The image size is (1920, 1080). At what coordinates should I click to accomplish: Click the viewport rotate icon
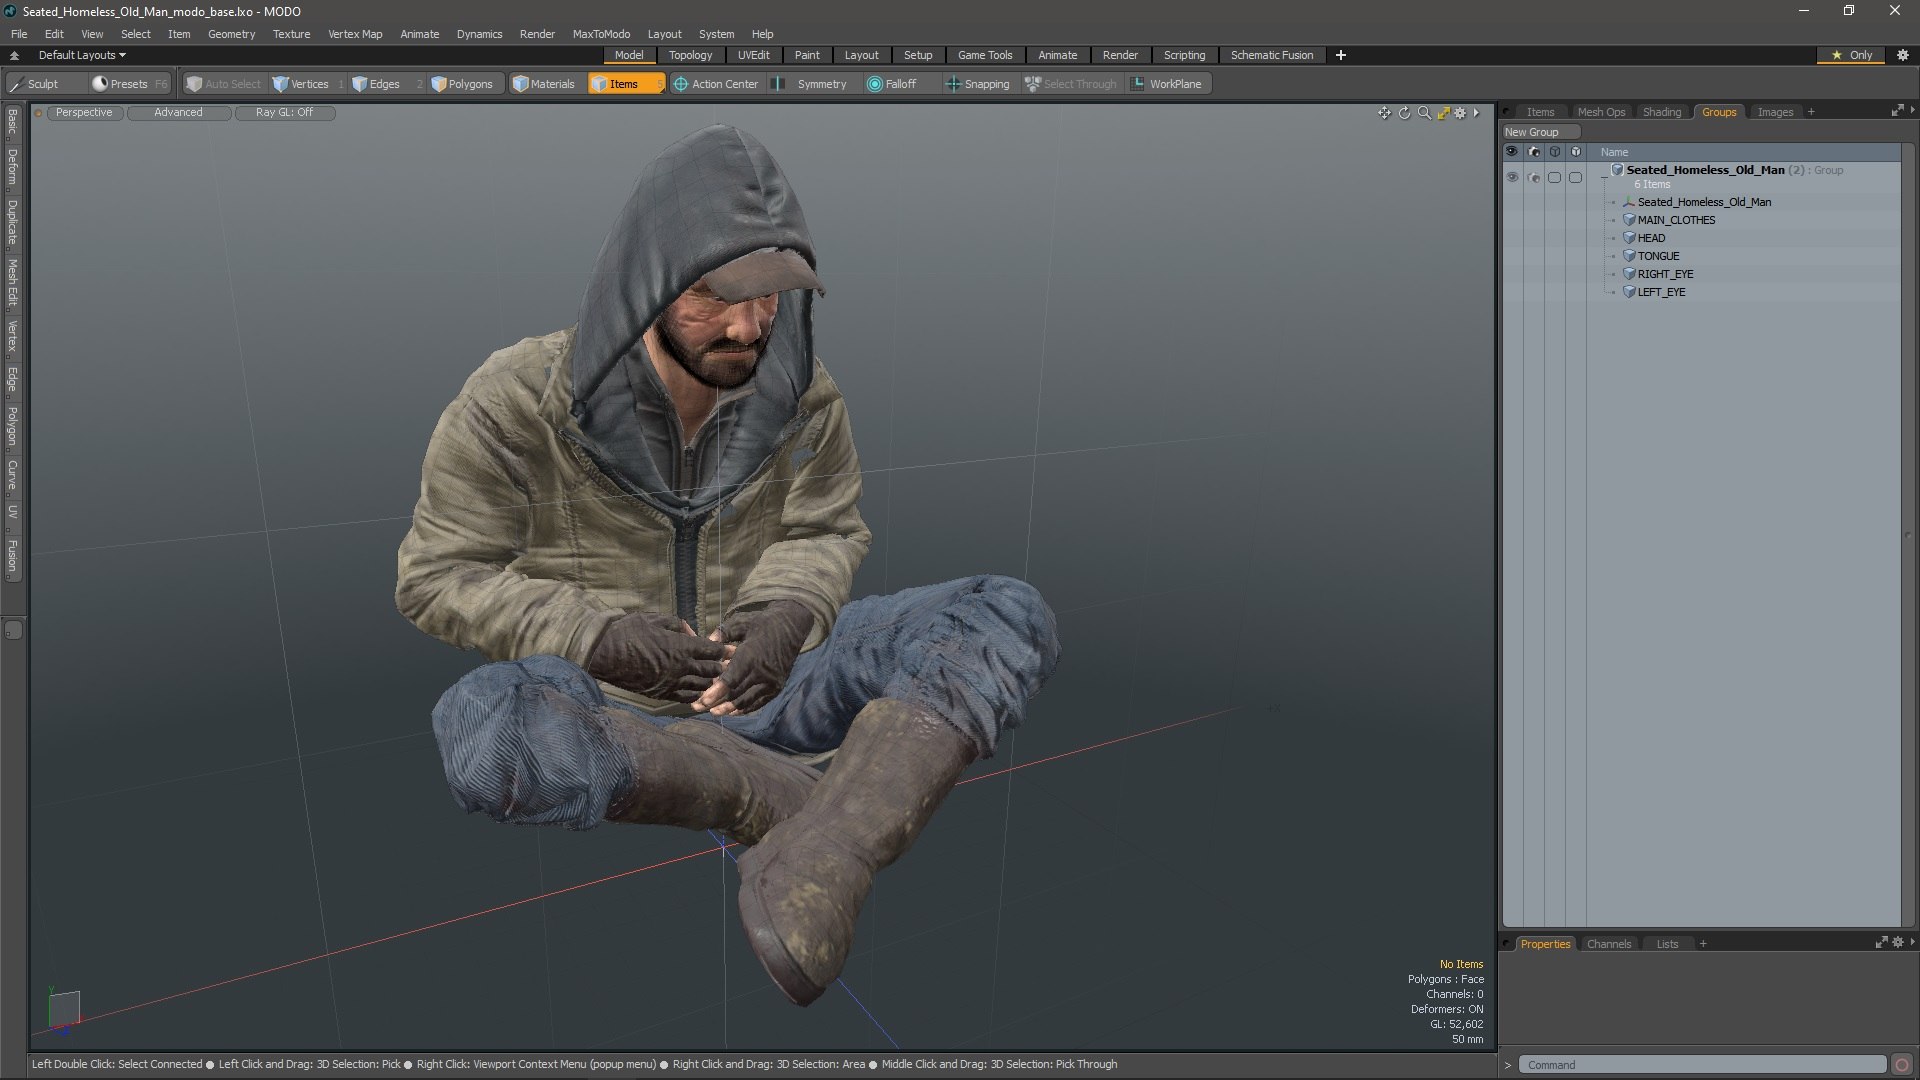1404,113
